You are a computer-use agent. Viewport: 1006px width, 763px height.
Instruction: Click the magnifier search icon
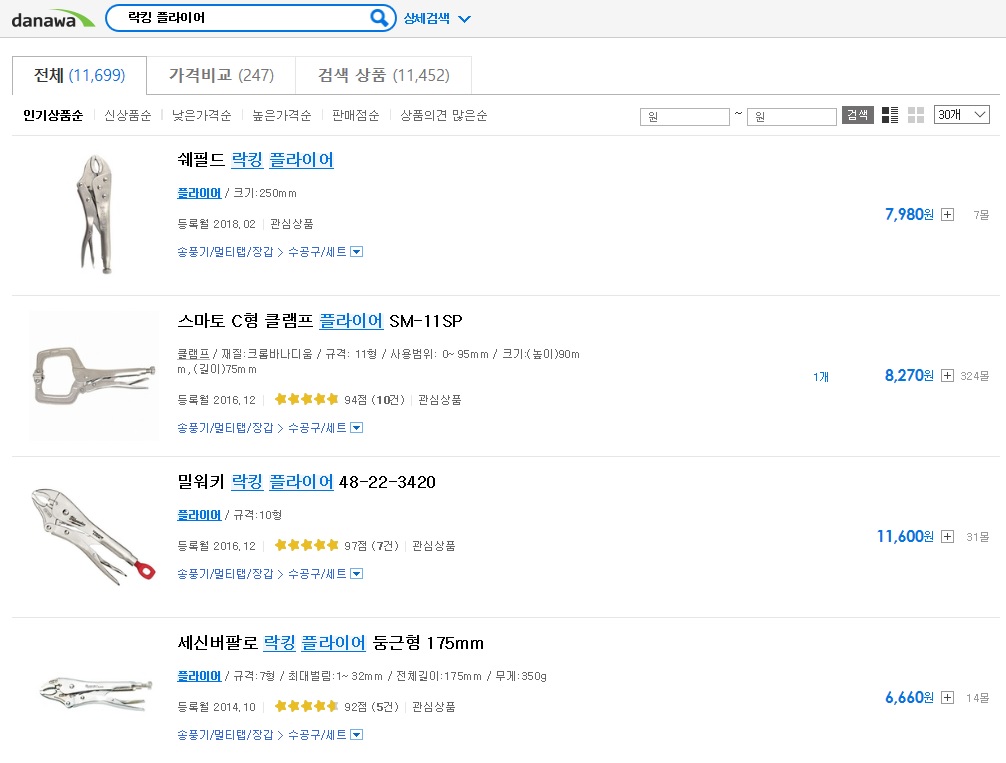click(x=379, y=17)
